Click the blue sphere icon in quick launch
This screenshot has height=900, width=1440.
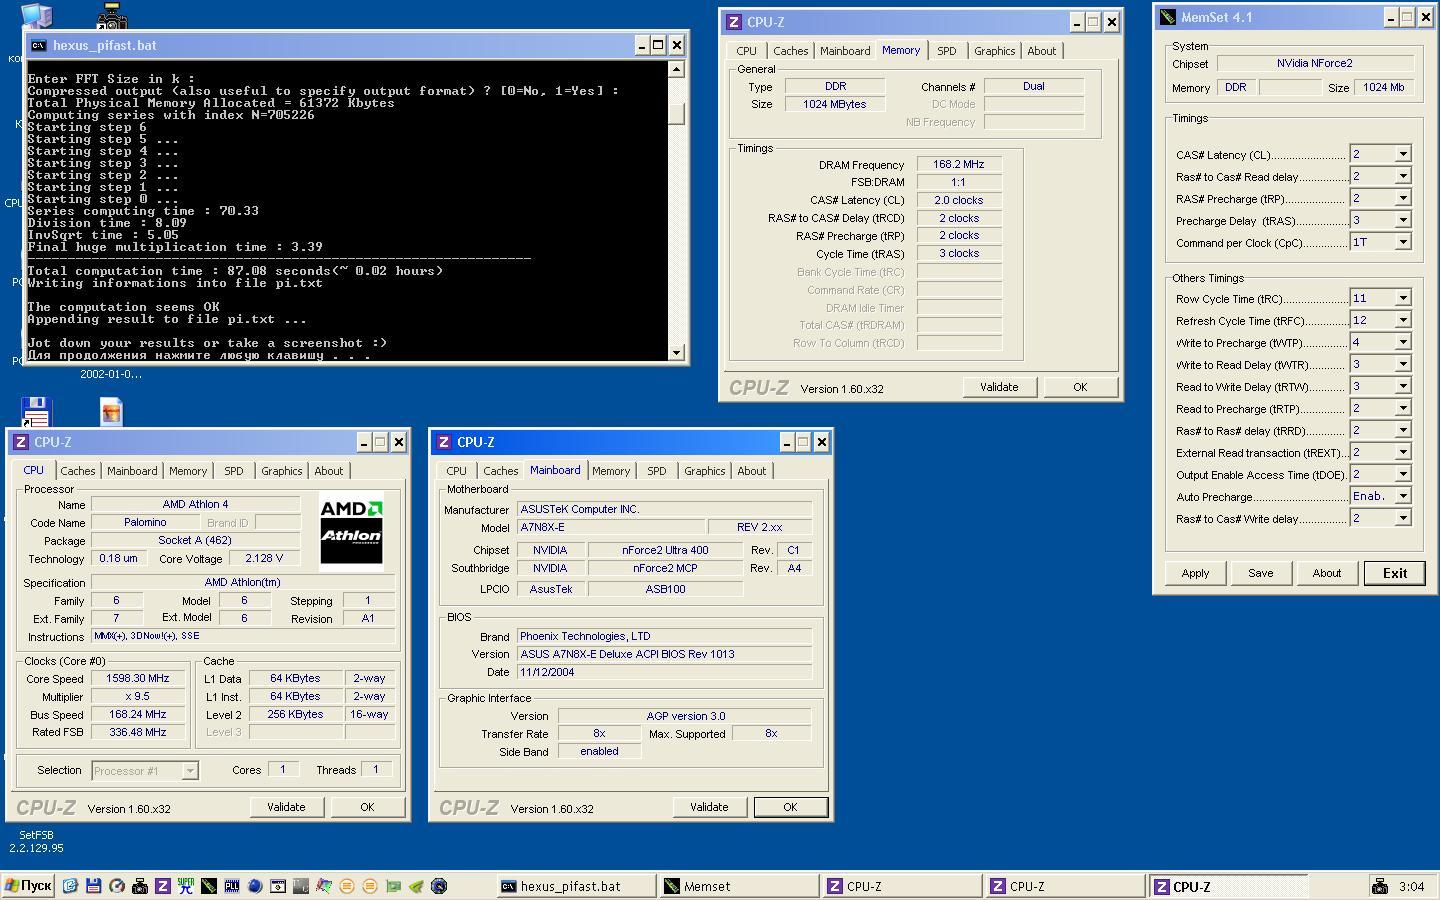tap(255, 886)
